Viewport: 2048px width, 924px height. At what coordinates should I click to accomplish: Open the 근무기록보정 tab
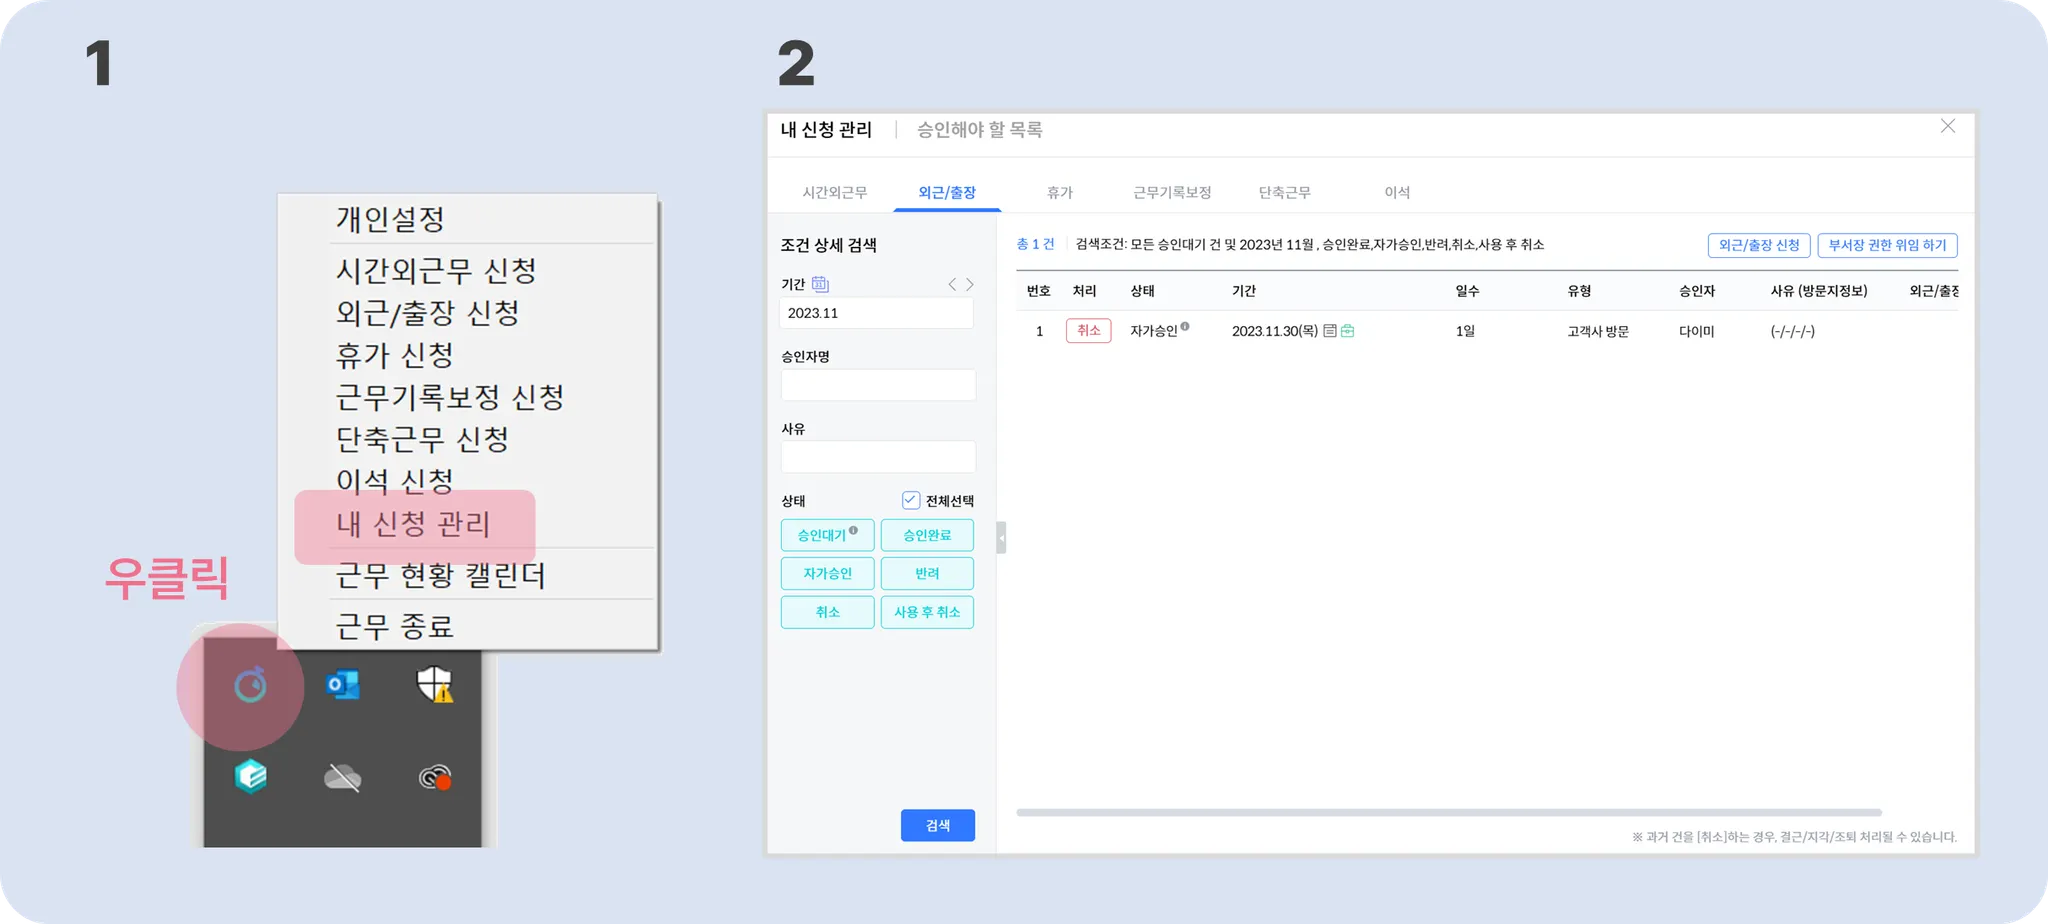tap(1172, 192)
